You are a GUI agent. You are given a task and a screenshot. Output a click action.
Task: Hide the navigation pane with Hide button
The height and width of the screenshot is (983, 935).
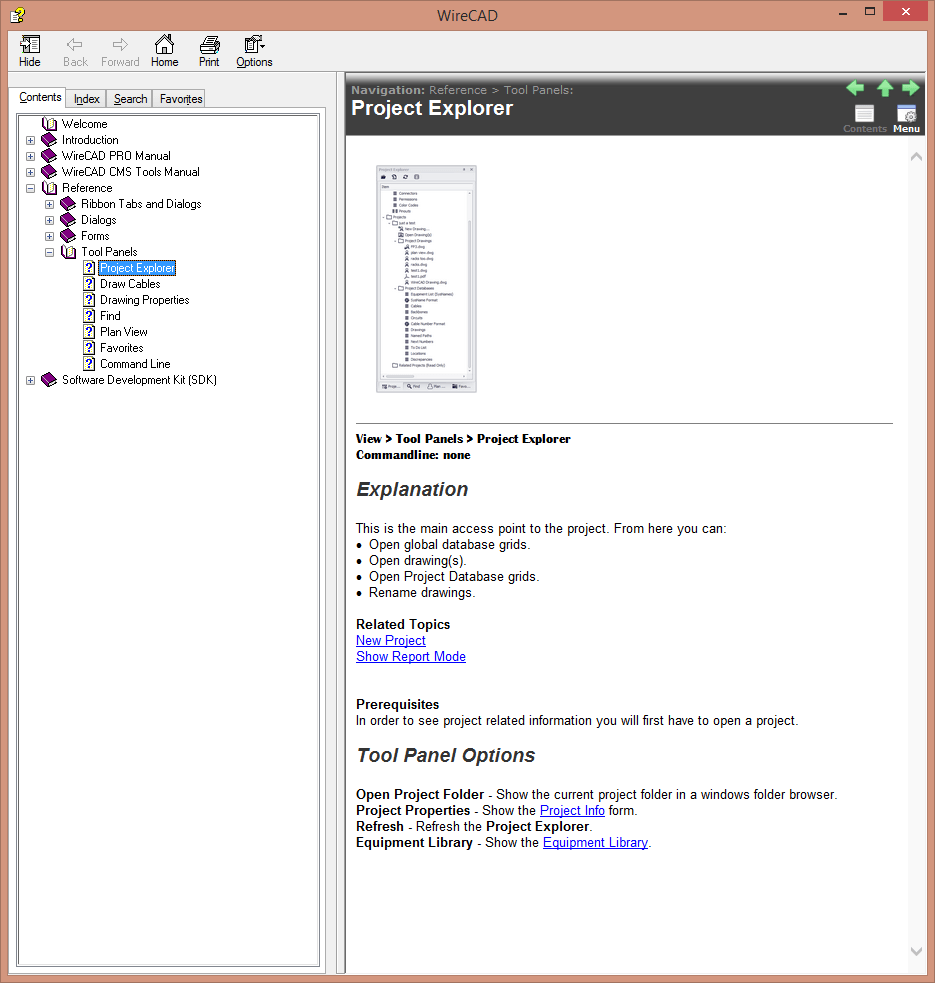29,51
